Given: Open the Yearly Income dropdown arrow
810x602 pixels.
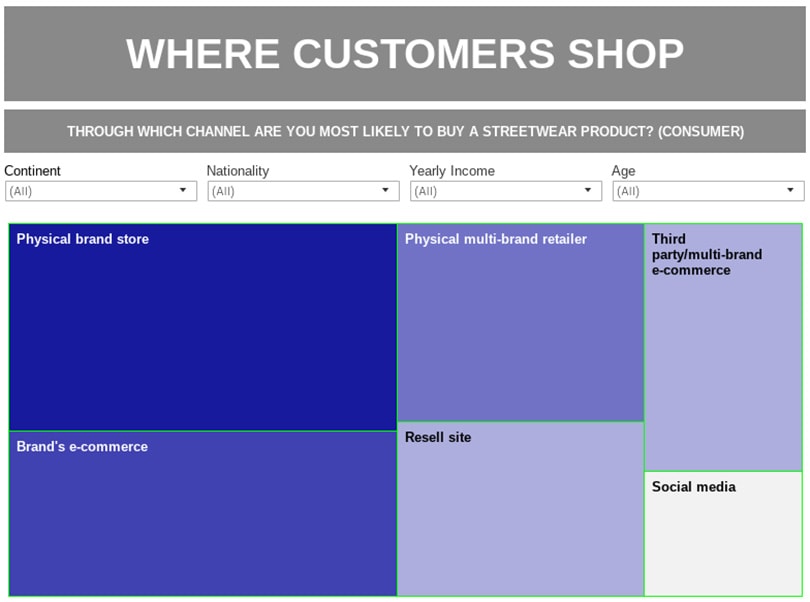Looking at the screenshot, I should click(589, 190).
